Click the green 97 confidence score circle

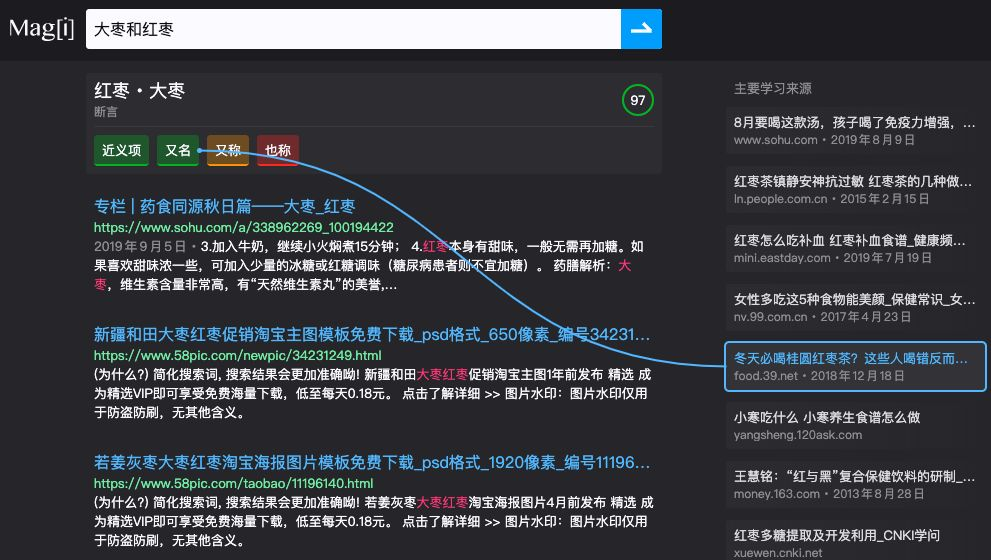point(638,100)
